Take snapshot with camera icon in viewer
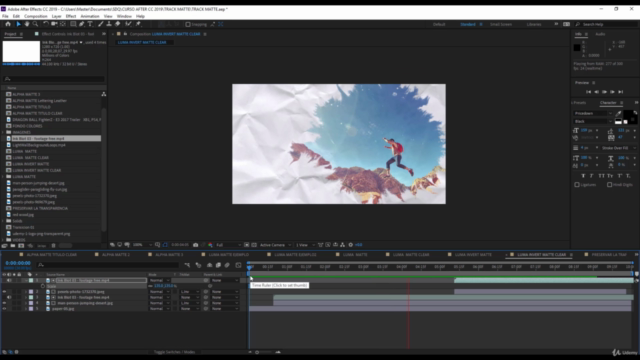Viewport: 640px width, 360px height. coord(196,245)
